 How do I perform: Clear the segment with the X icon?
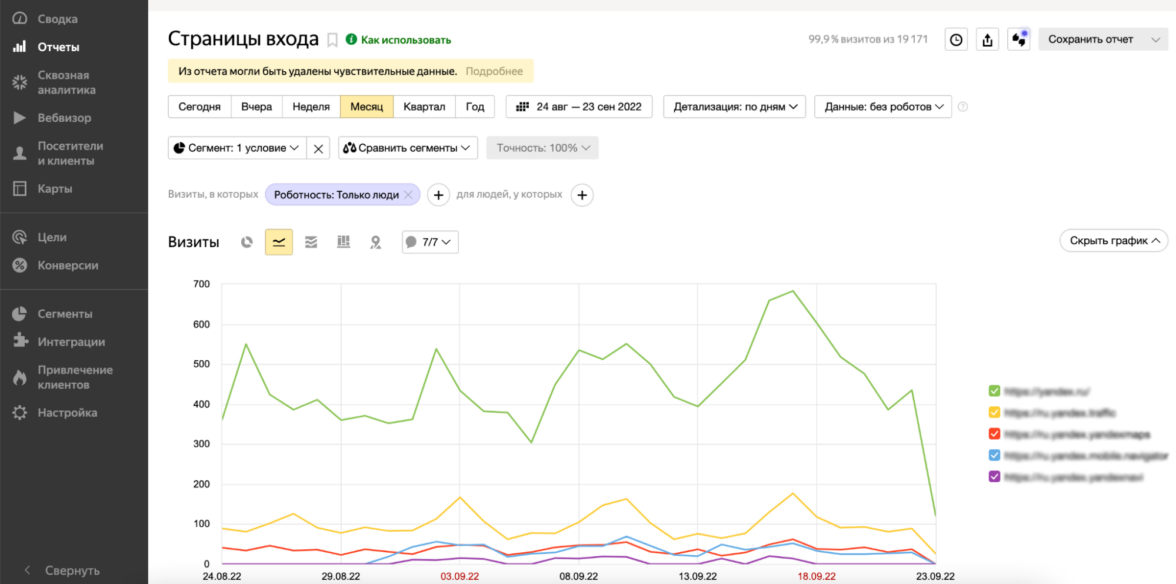pos(318,148)
